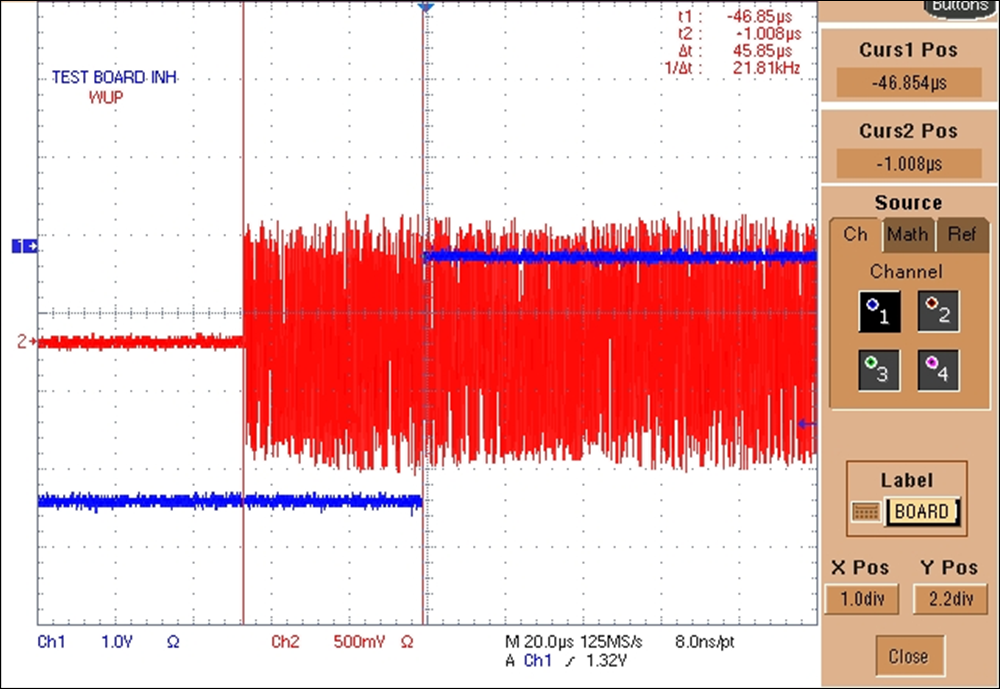Select the Ch source tab
Image resolution: width=1000 pixels, height=689 pixels.
click(855, 235)
